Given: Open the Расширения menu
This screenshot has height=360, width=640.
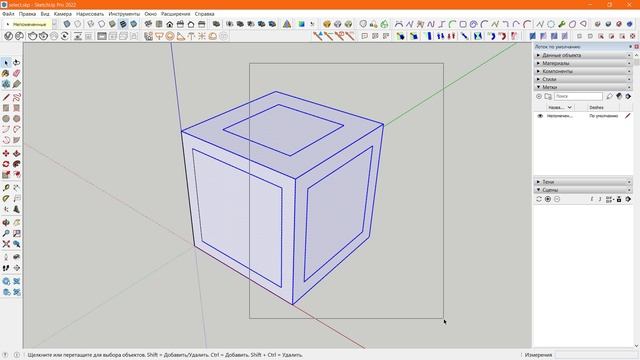Looking at the screenshot, I should (x=176, y=14).
